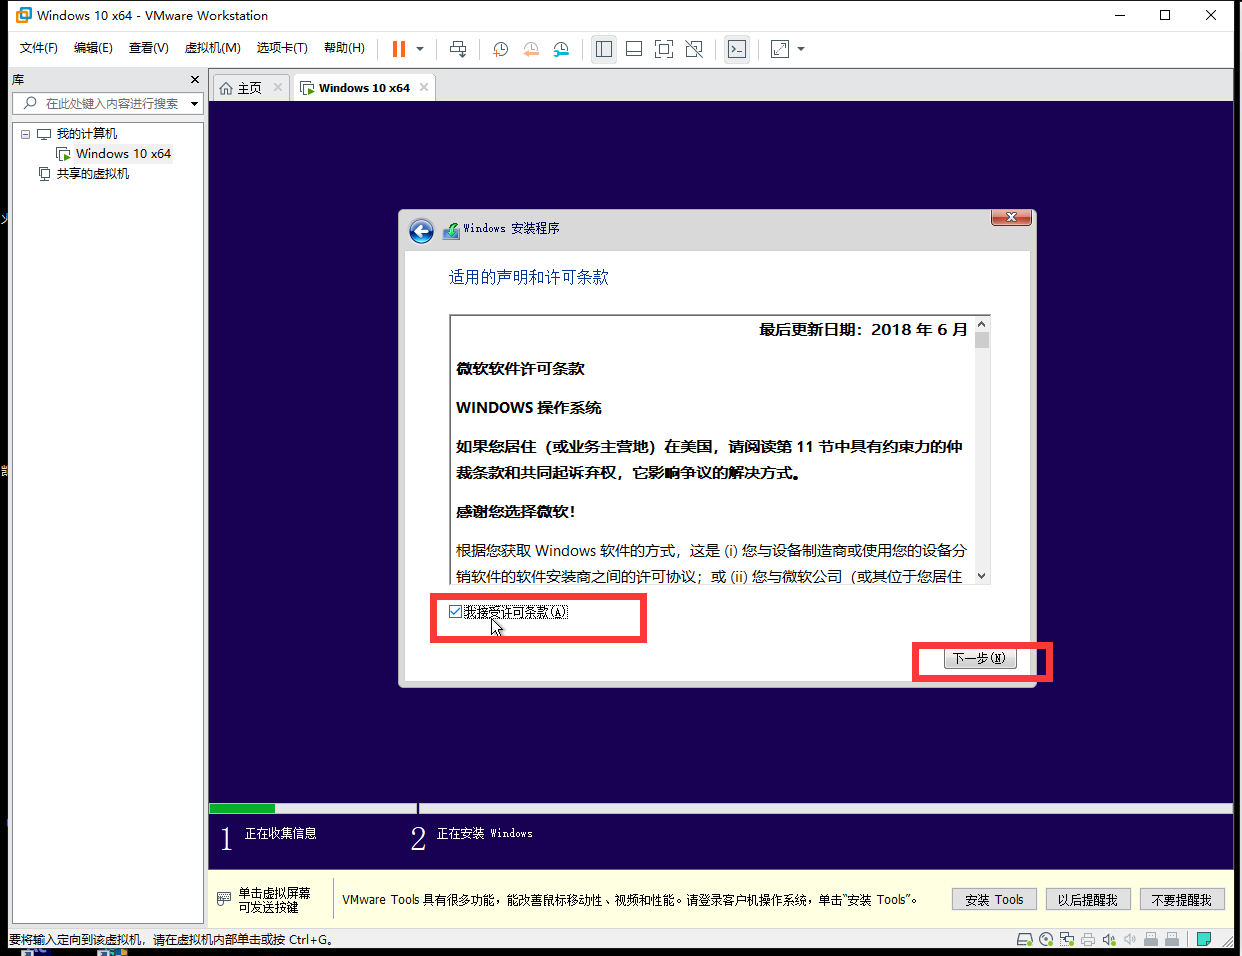This screenshot has height=956, width=1242.
Task: Open the message log sticky-note icon
Action: (x=1205, y=939)
